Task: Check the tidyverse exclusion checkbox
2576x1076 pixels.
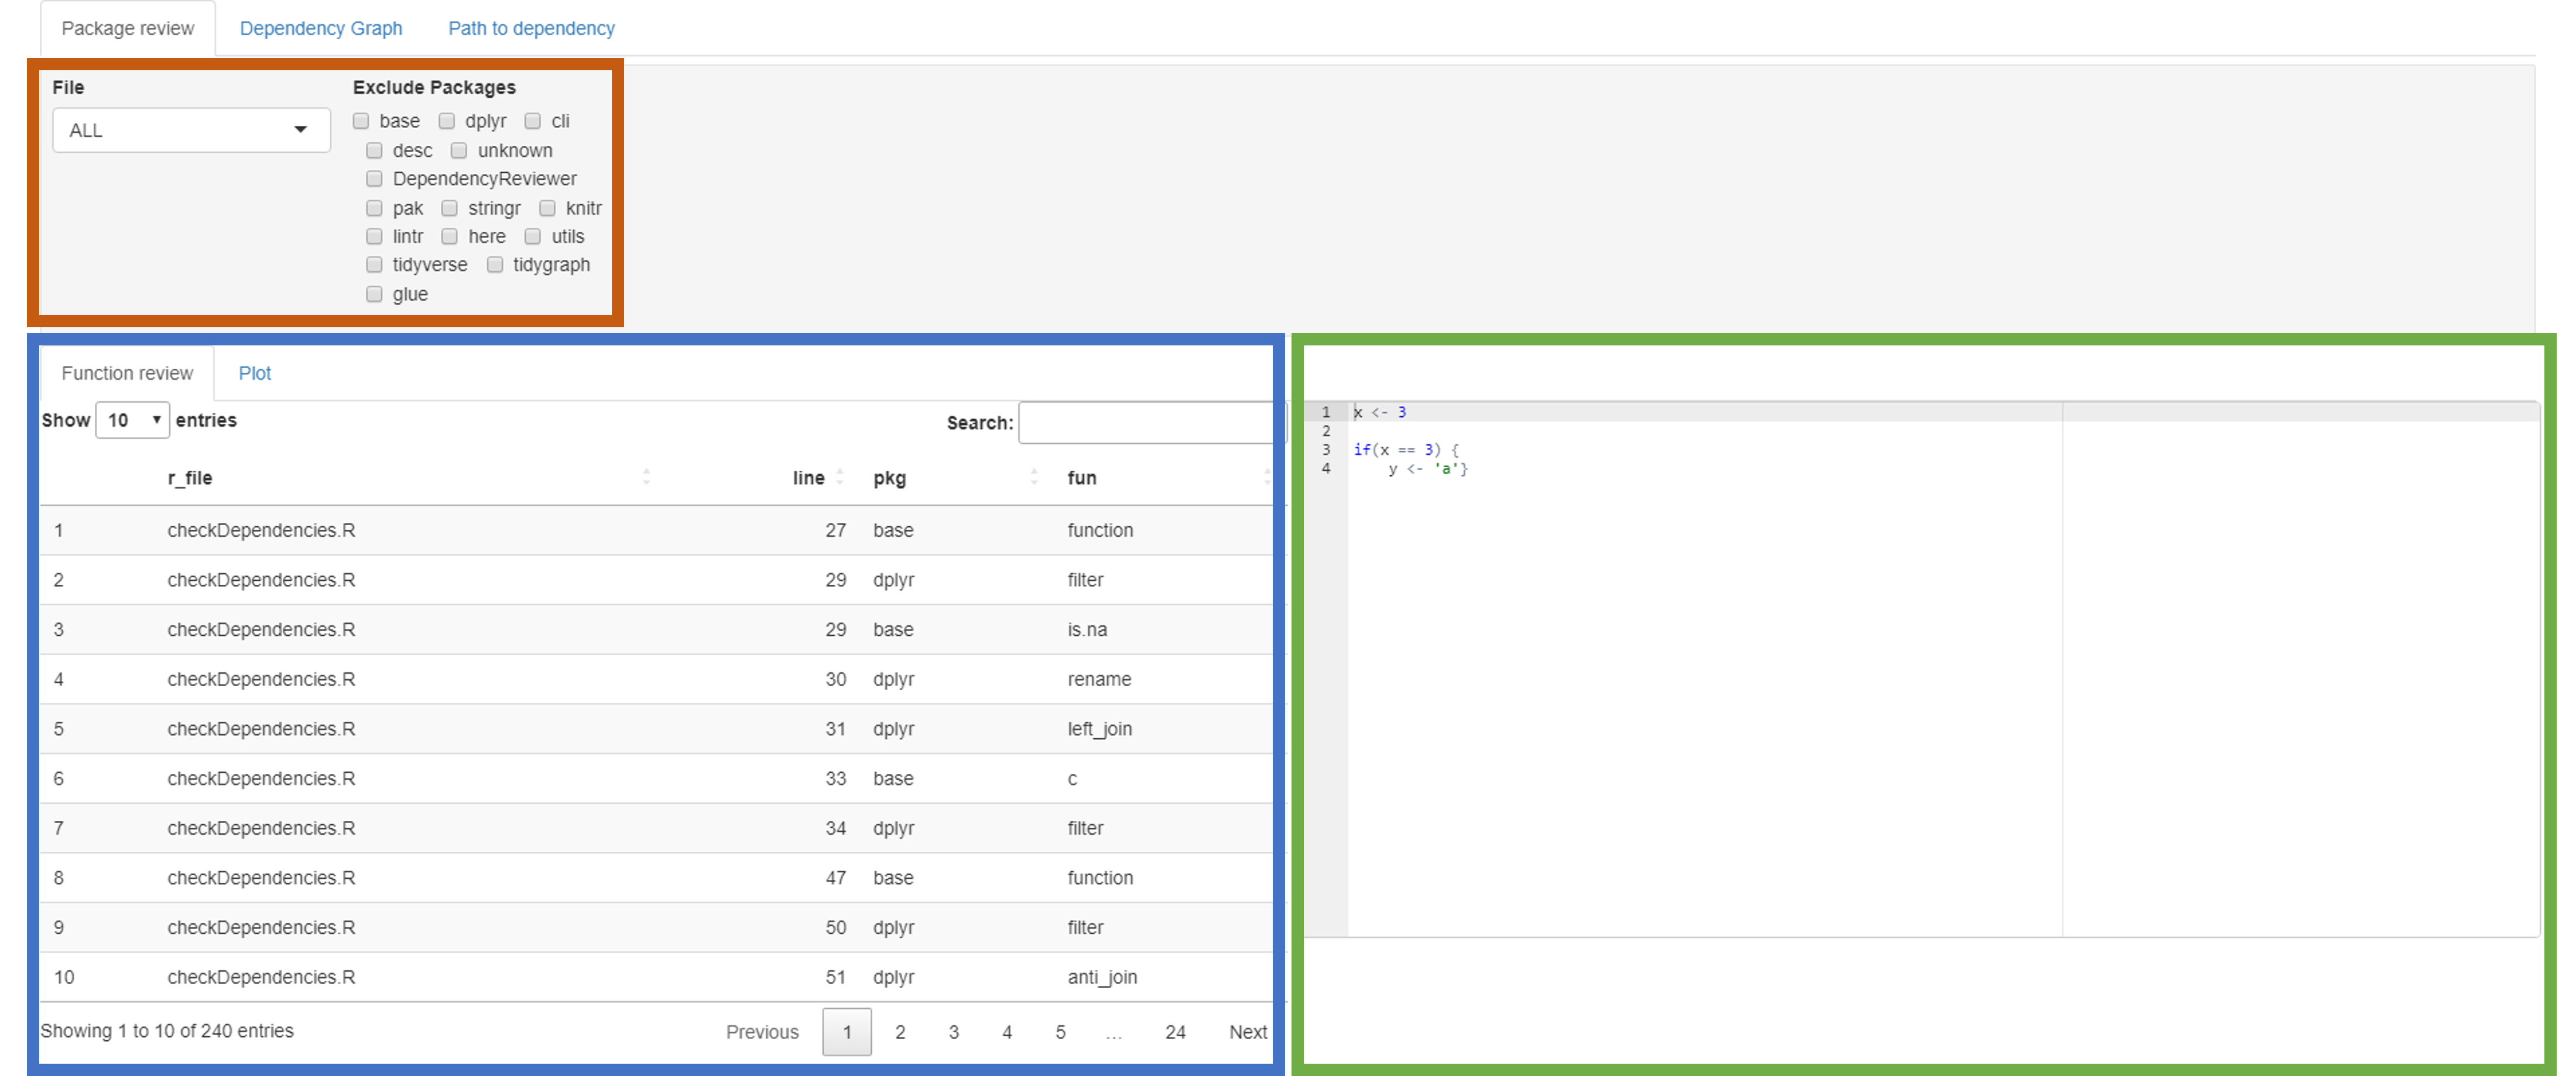Action: coord(369,266)
